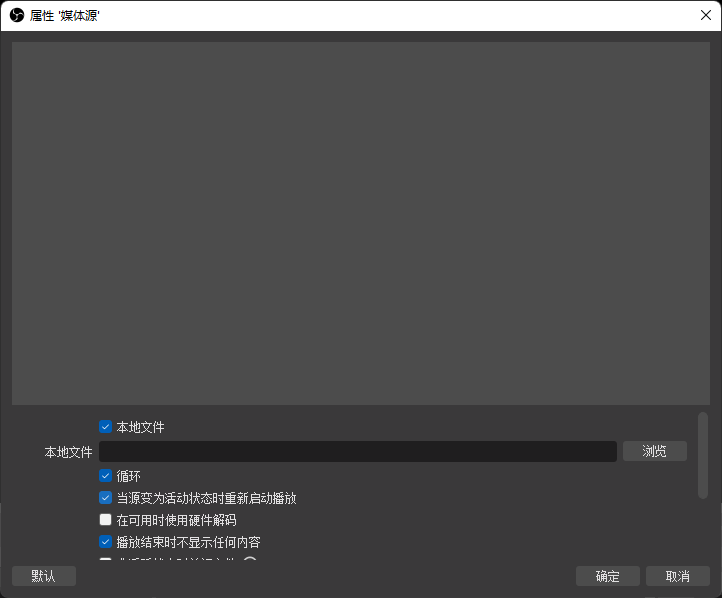Click the OBS logo in the title bar
Image resolution: width=722 pixels, height=598 pixels.
click(17, 15)
